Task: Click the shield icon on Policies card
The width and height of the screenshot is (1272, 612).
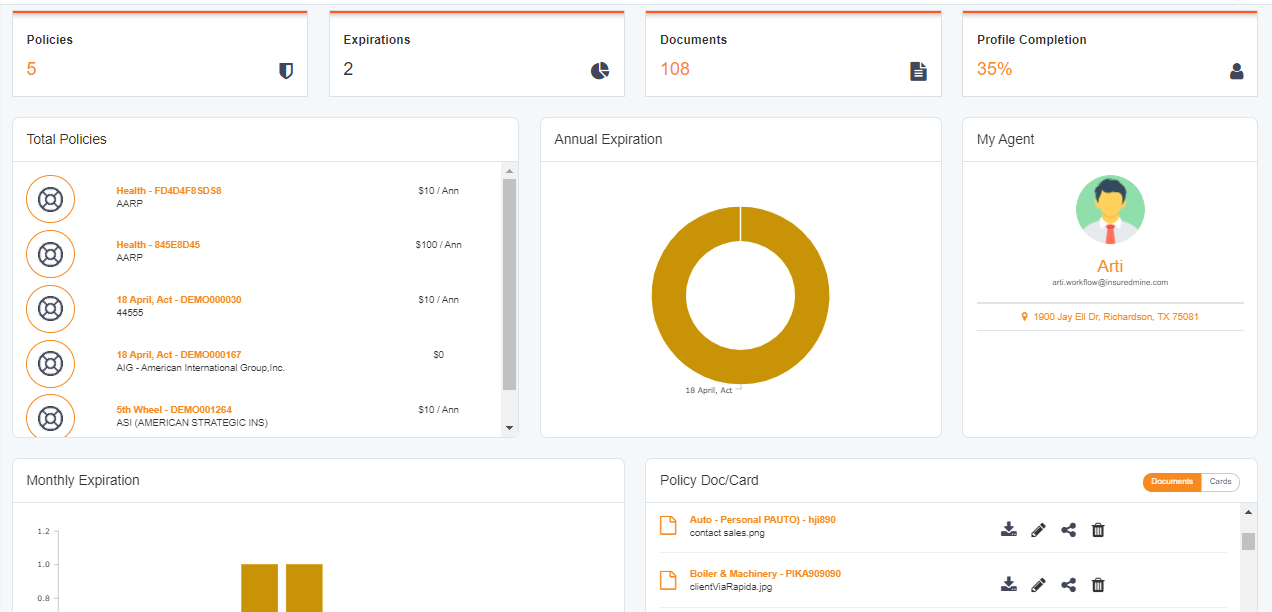Action: click(x=286, y=71)
